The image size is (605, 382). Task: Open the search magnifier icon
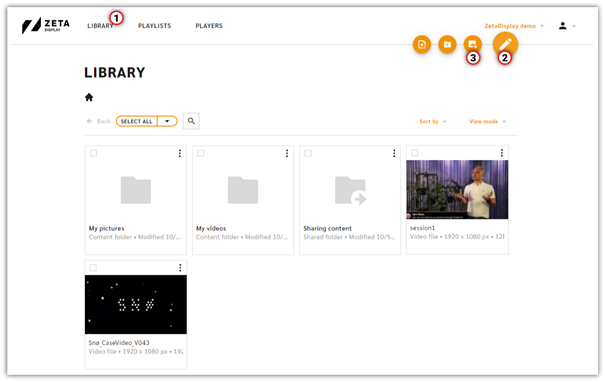(x=191, y=121)
